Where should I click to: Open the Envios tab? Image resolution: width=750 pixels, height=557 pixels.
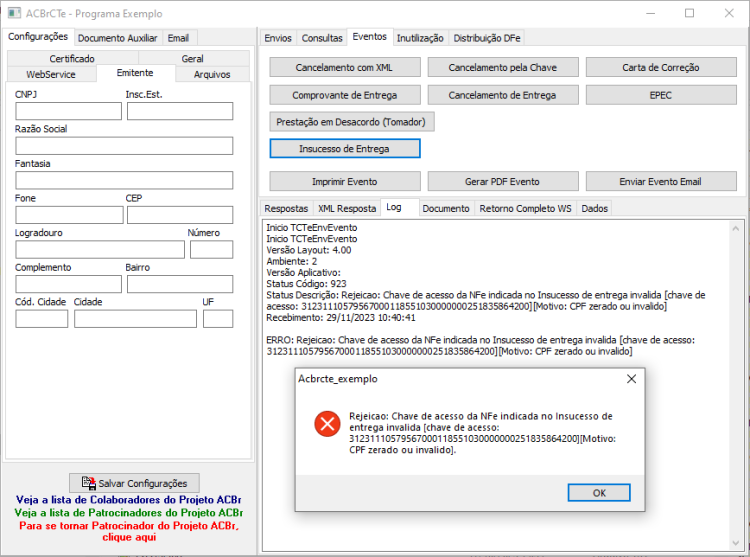click(x=278, y=38)
